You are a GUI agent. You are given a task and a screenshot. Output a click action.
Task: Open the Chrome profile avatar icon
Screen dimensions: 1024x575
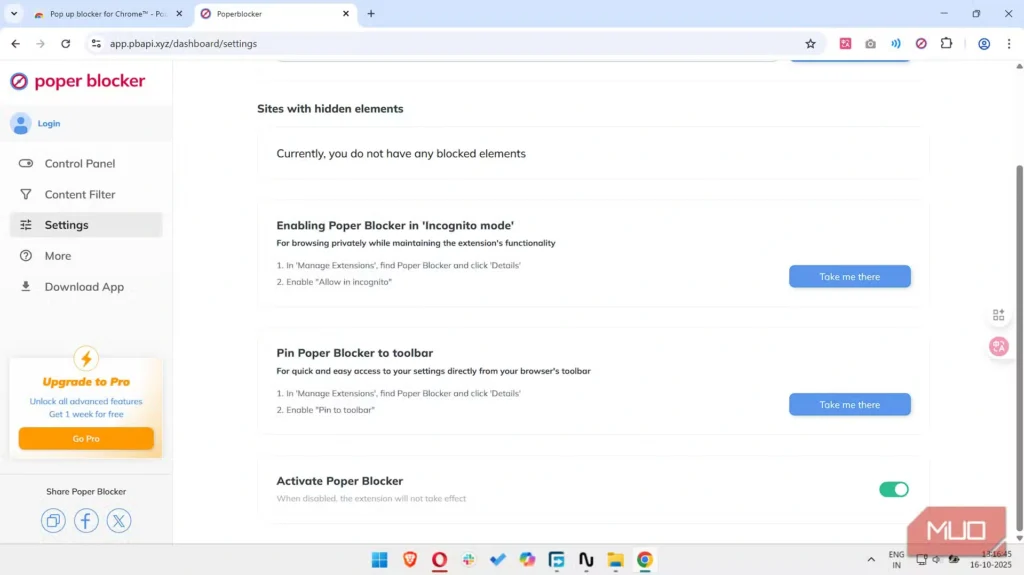pyautogui.click(x=984, y=44)
